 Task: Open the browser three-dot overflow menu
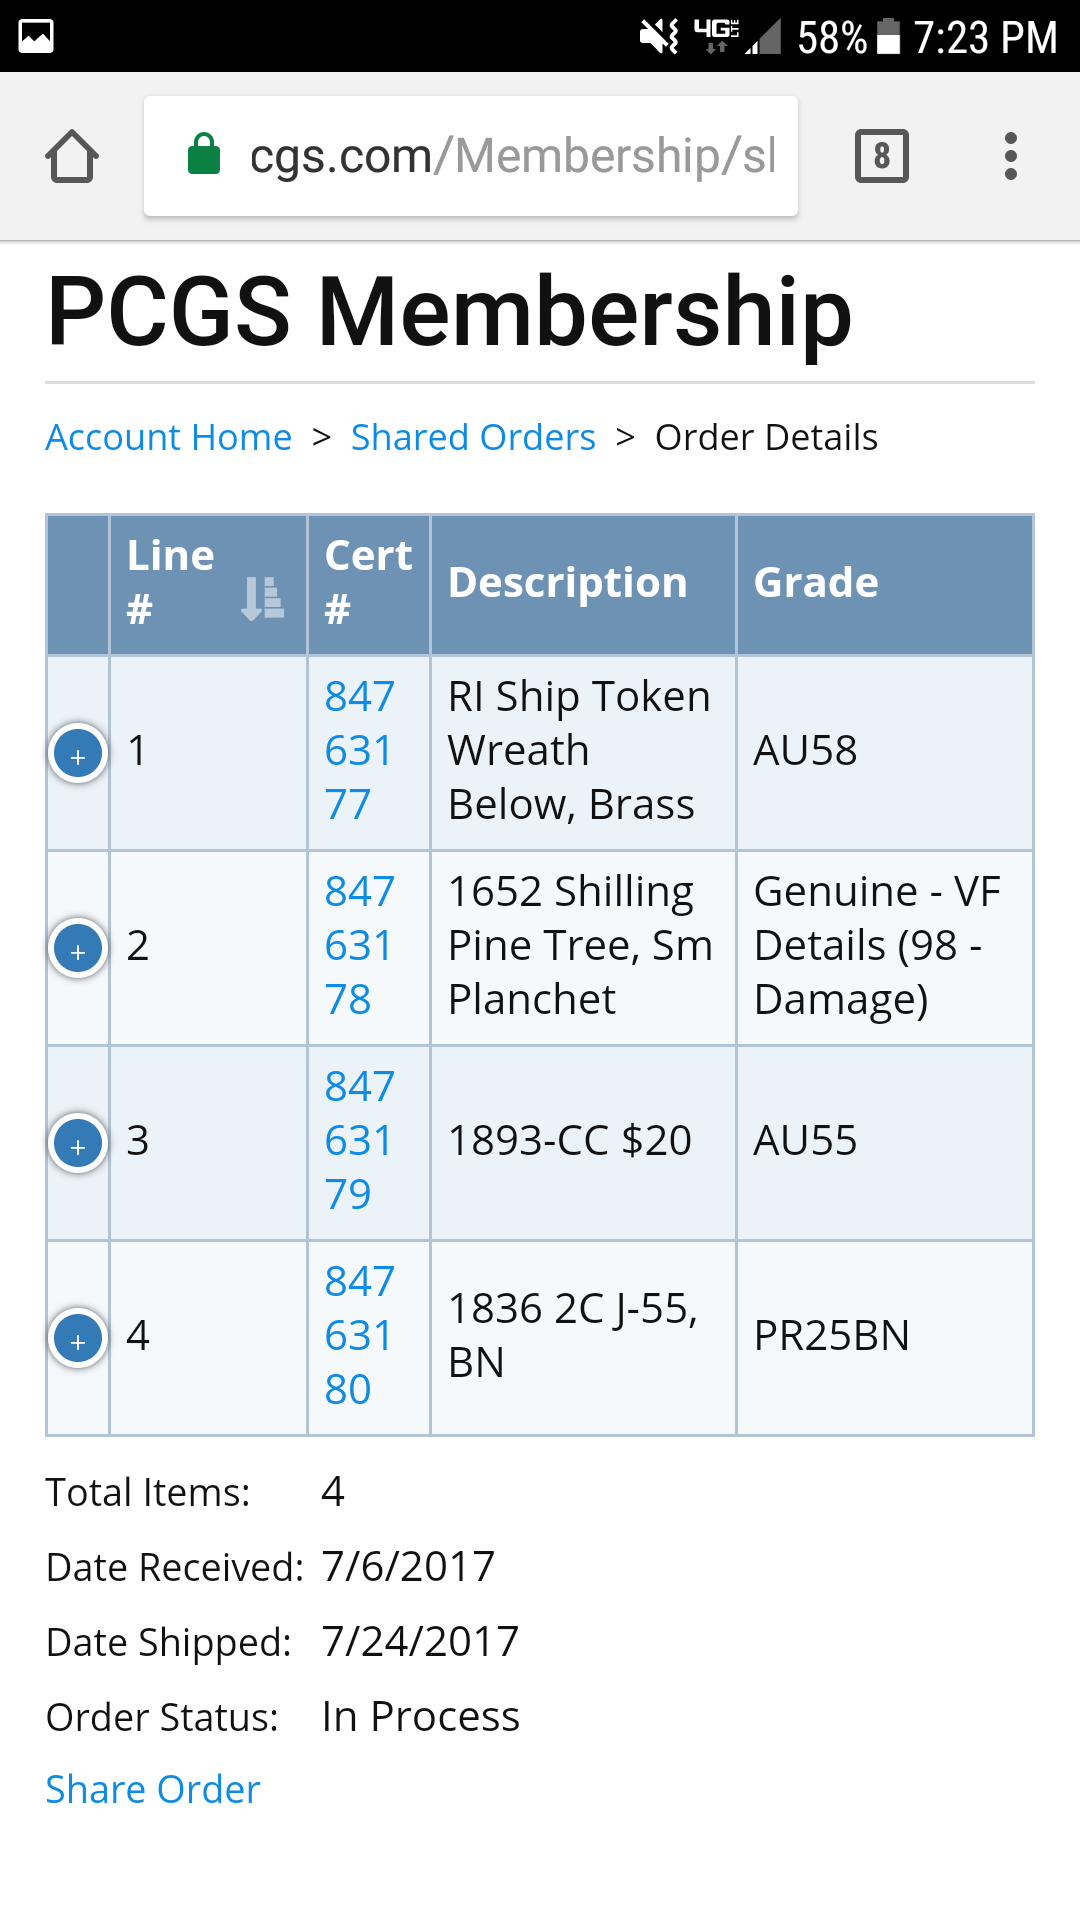(1011, 156)
